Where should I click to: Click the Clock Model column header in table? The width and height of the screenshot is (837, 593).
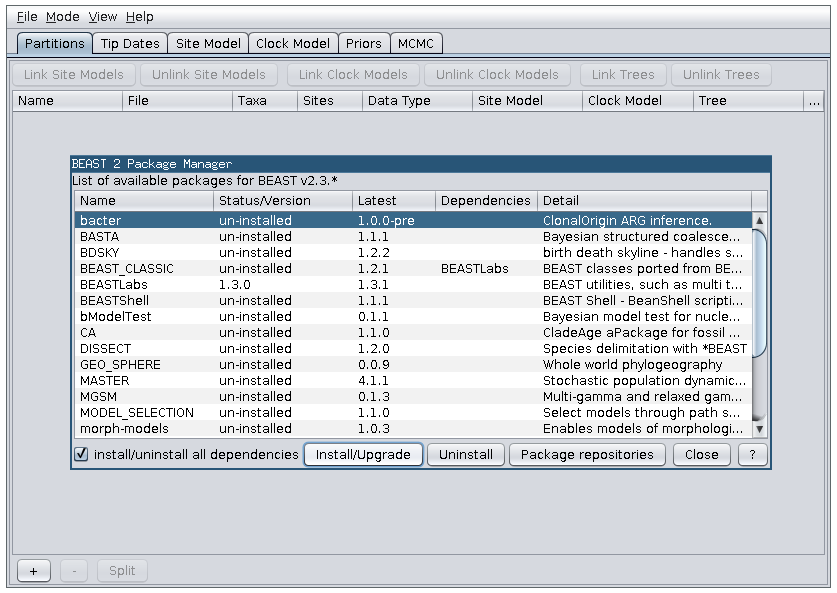pos(637,101)
